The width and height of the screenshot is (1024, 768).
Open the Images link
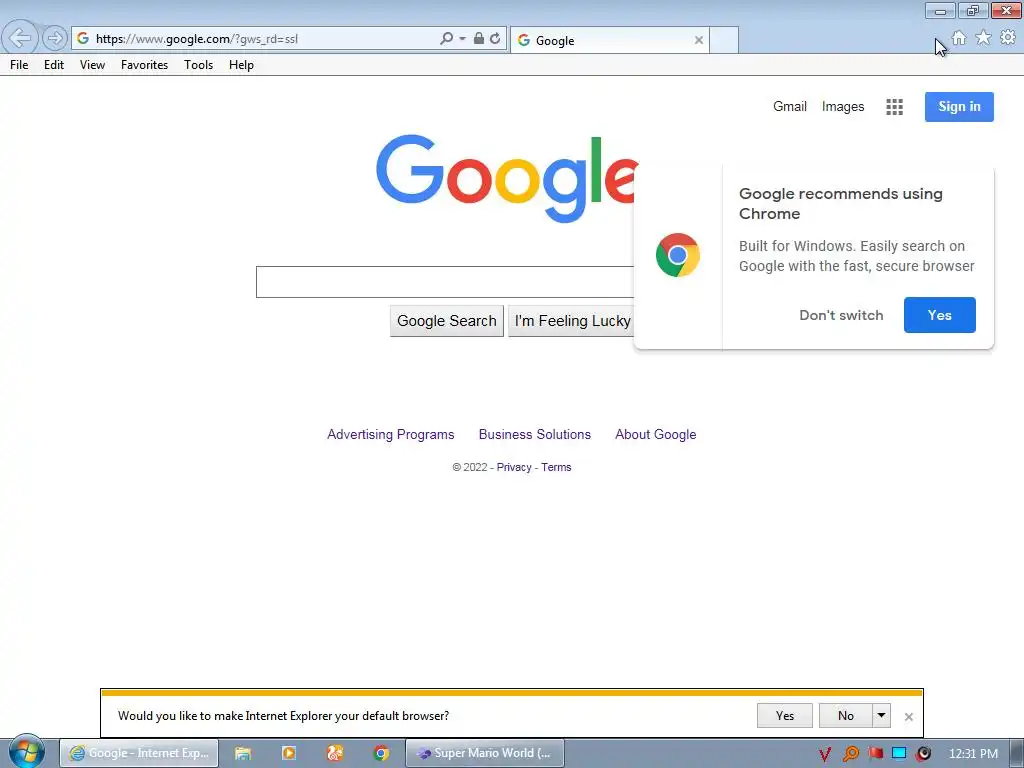pos(842,106)
